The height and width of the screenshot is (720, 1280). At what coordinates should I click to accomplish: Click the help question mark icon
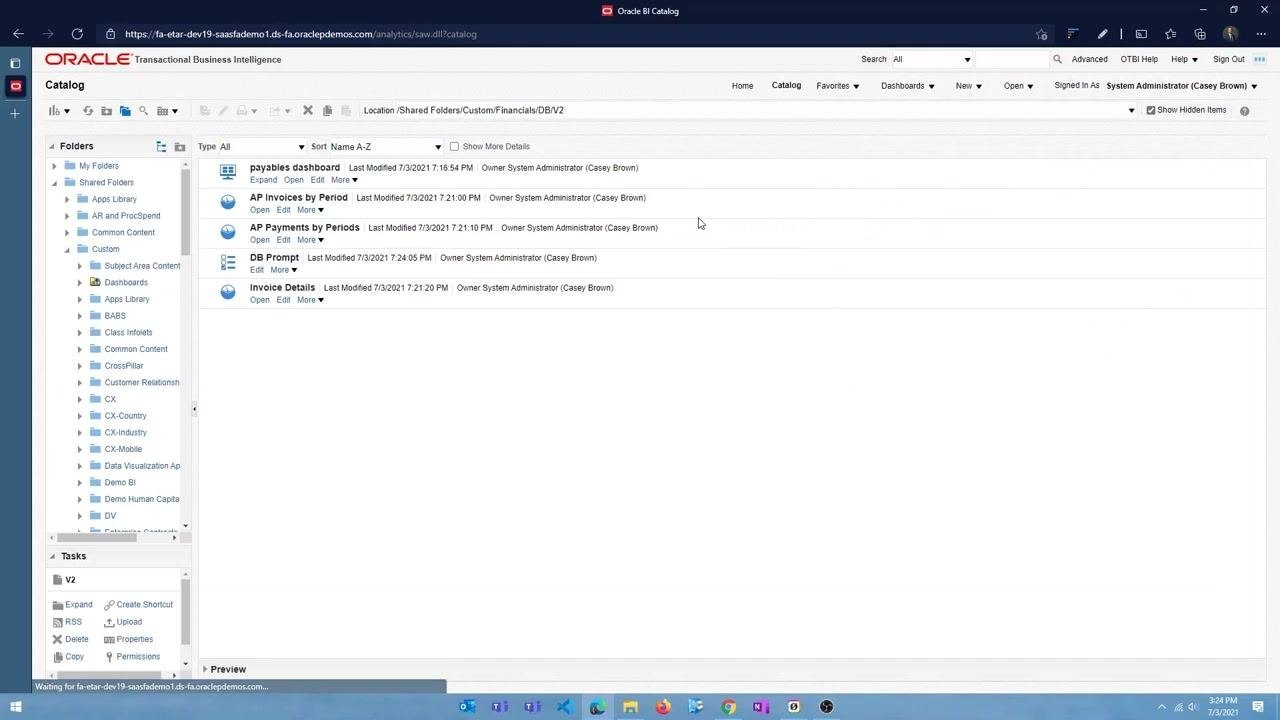pyautogui.click(x=1244, y=111)
